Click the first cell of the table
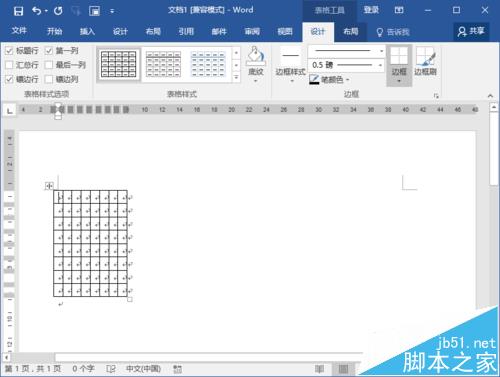This screenshot has height=377, width=500. (x=58, y=197)
